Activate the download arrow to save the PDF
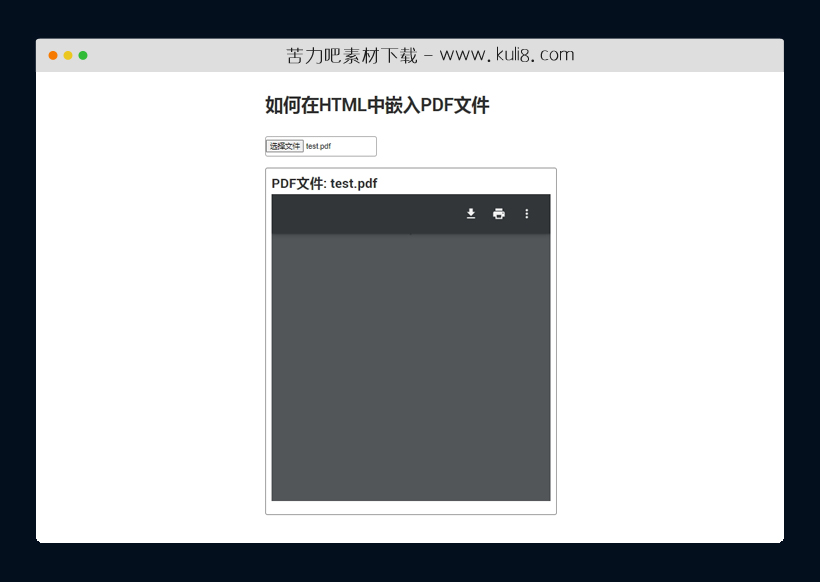Screen dimensions: 820x582 [x=470, y=213]
